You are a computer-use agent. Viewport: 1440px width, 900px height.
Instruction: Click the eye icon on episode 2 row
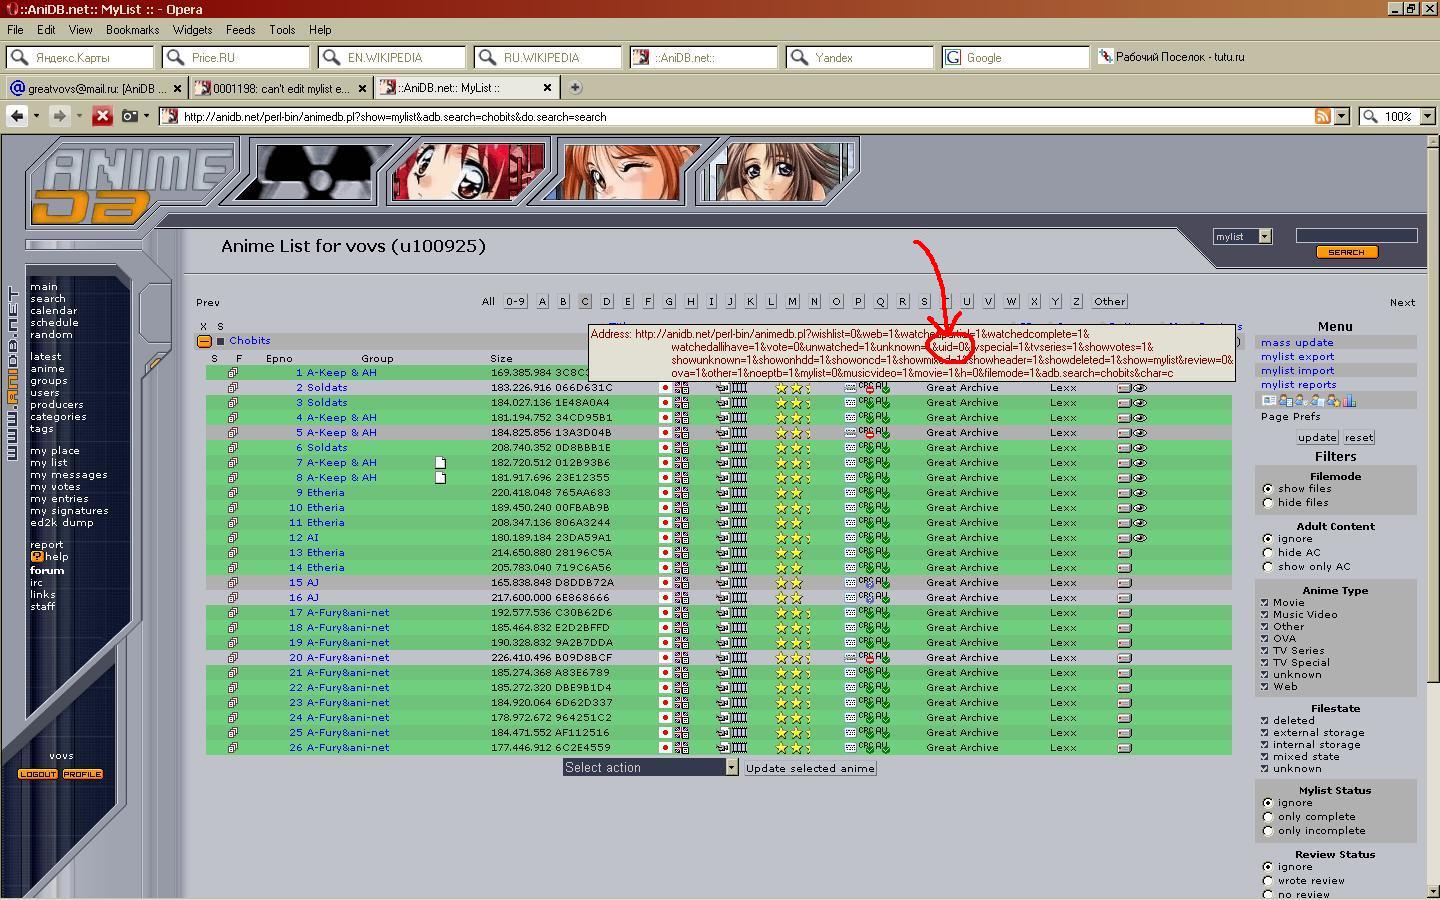pos(1140,388)
